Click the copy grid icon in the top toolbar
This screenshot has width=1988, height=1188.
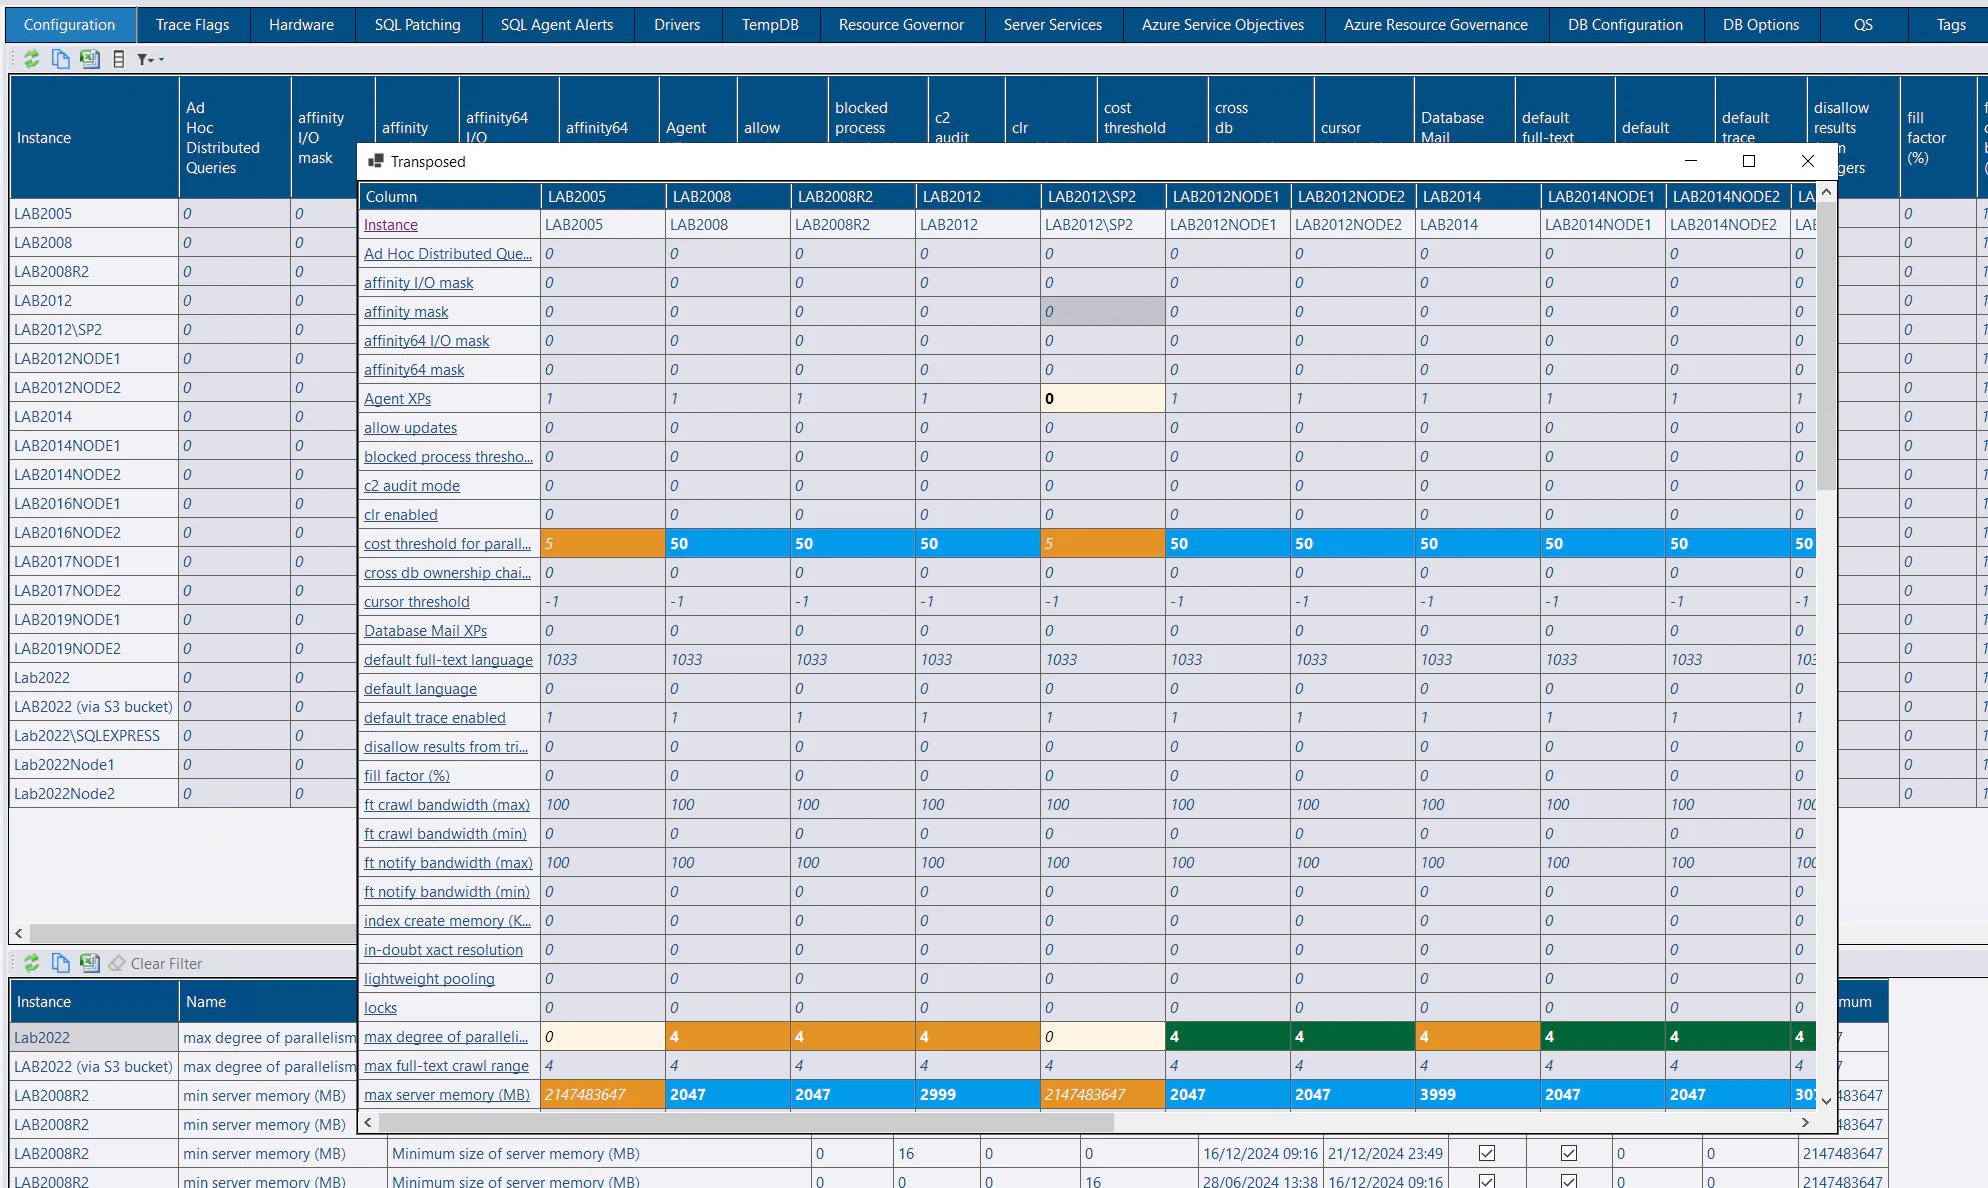pos(61,59)
